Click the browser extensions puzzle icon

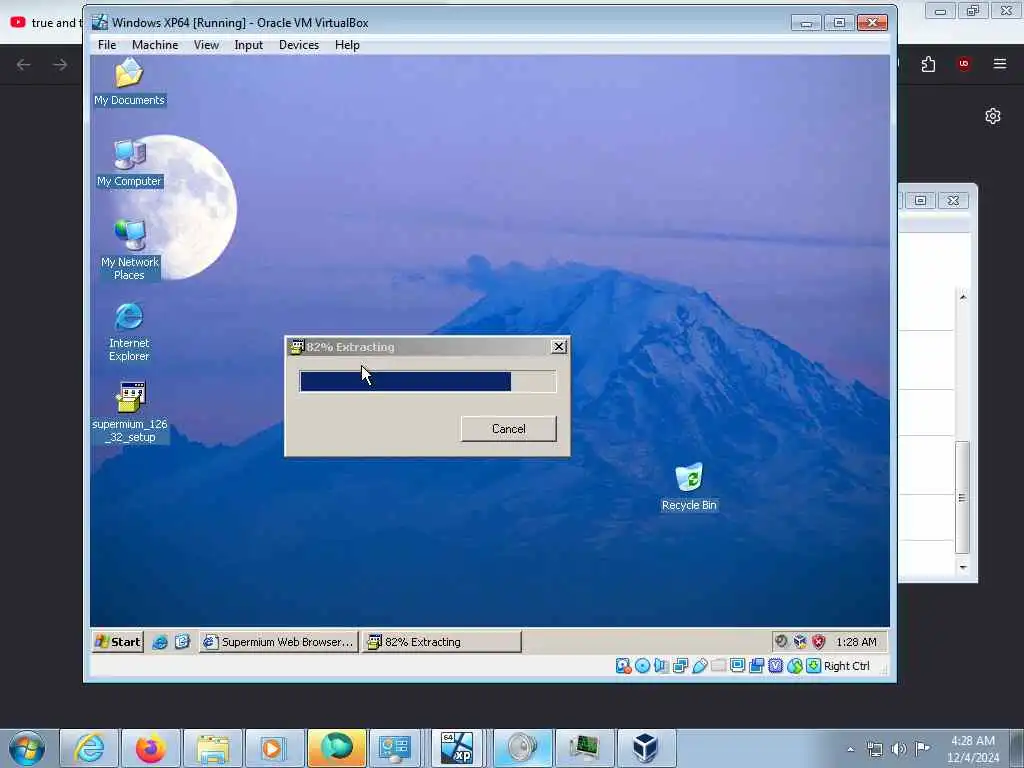[x=928, y=64]
